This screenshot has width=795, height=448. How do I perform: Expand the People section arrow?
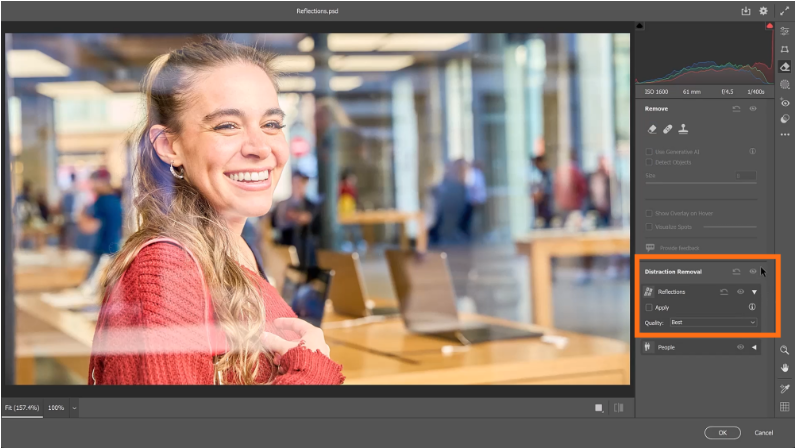754,347
